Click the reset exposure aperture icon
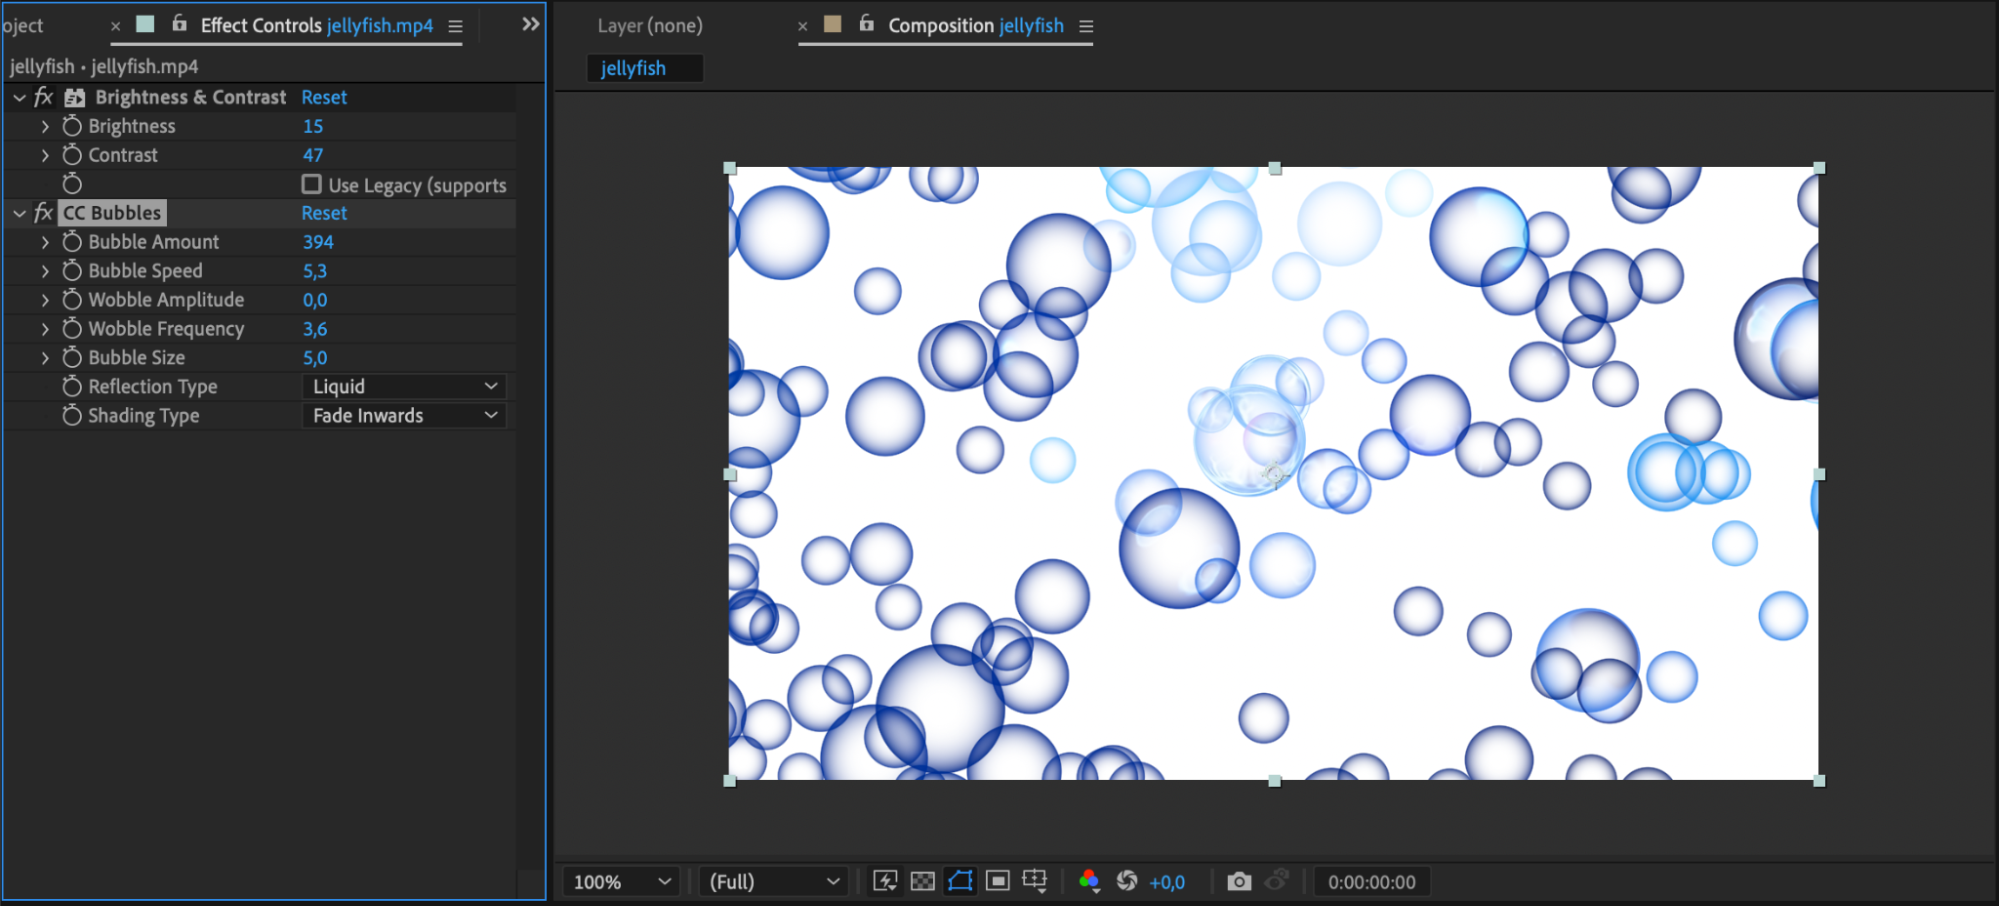Image resolution: width=1999 pixels, height=906 pixels. [1127, 881]
